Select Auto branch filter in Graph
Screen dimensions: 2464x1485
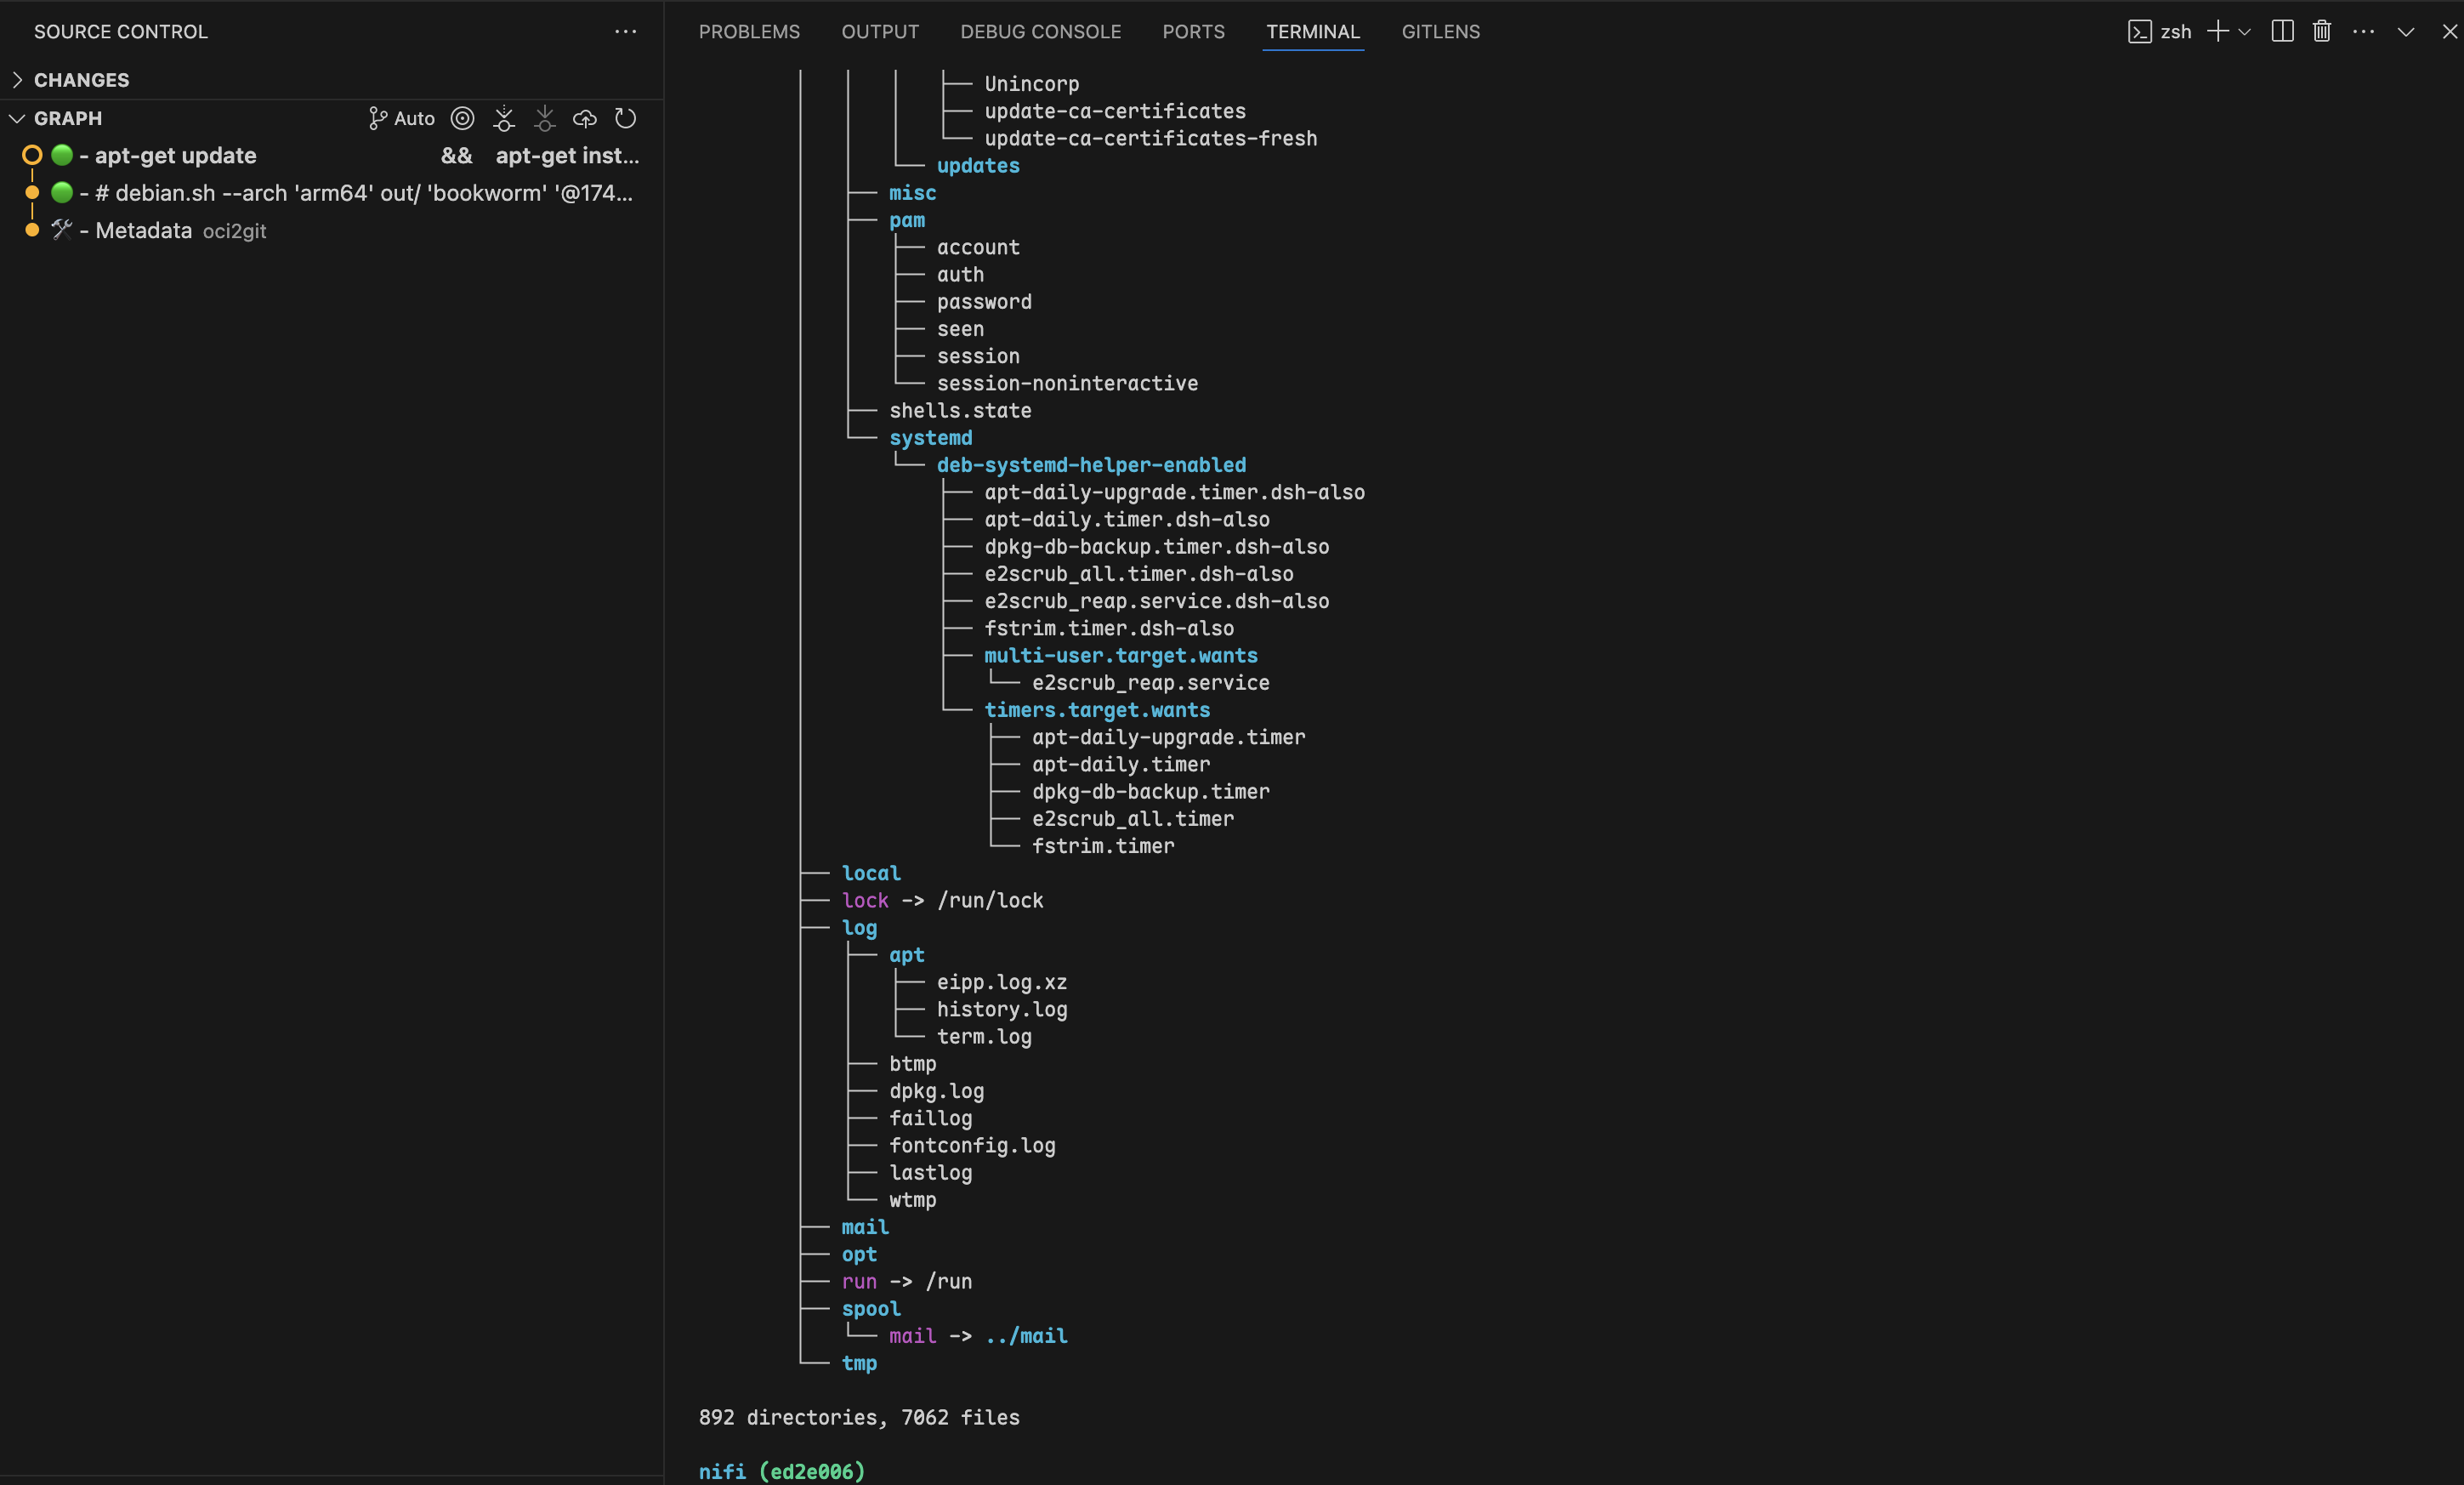(x=402, y=118)
